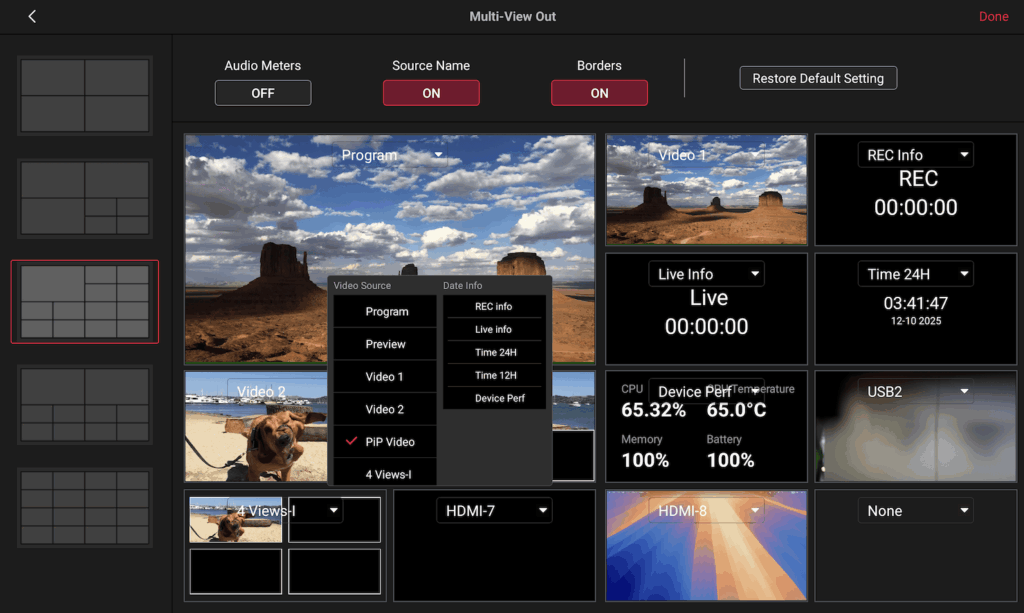
Task: Select the second multi-view layout icon
Action: [85, 198]
